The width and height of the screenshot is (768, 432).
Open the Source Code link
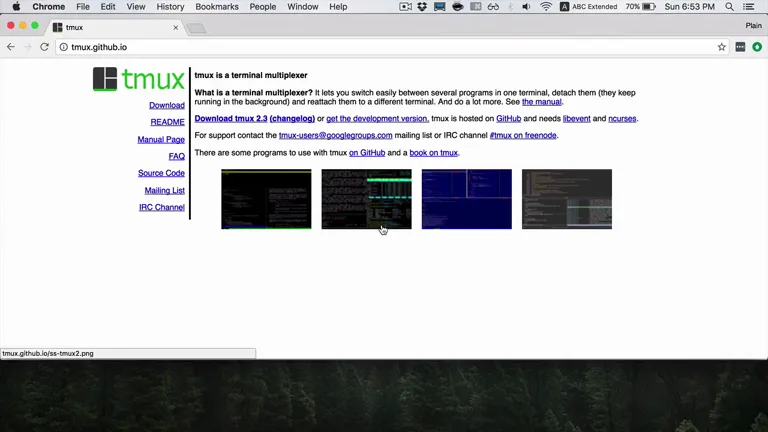pos(161,173)
